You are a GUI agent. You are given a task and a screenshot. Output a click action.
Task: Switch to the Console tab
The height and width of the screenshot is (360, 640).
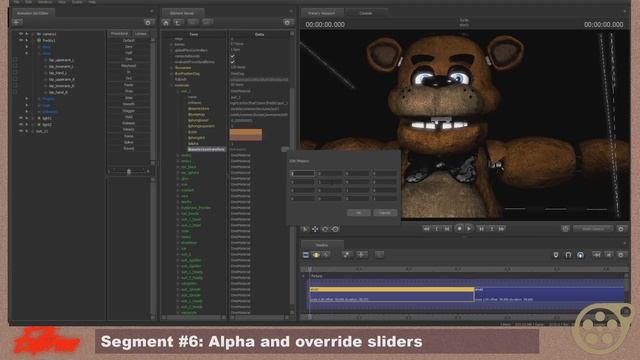tap(366, 13)
